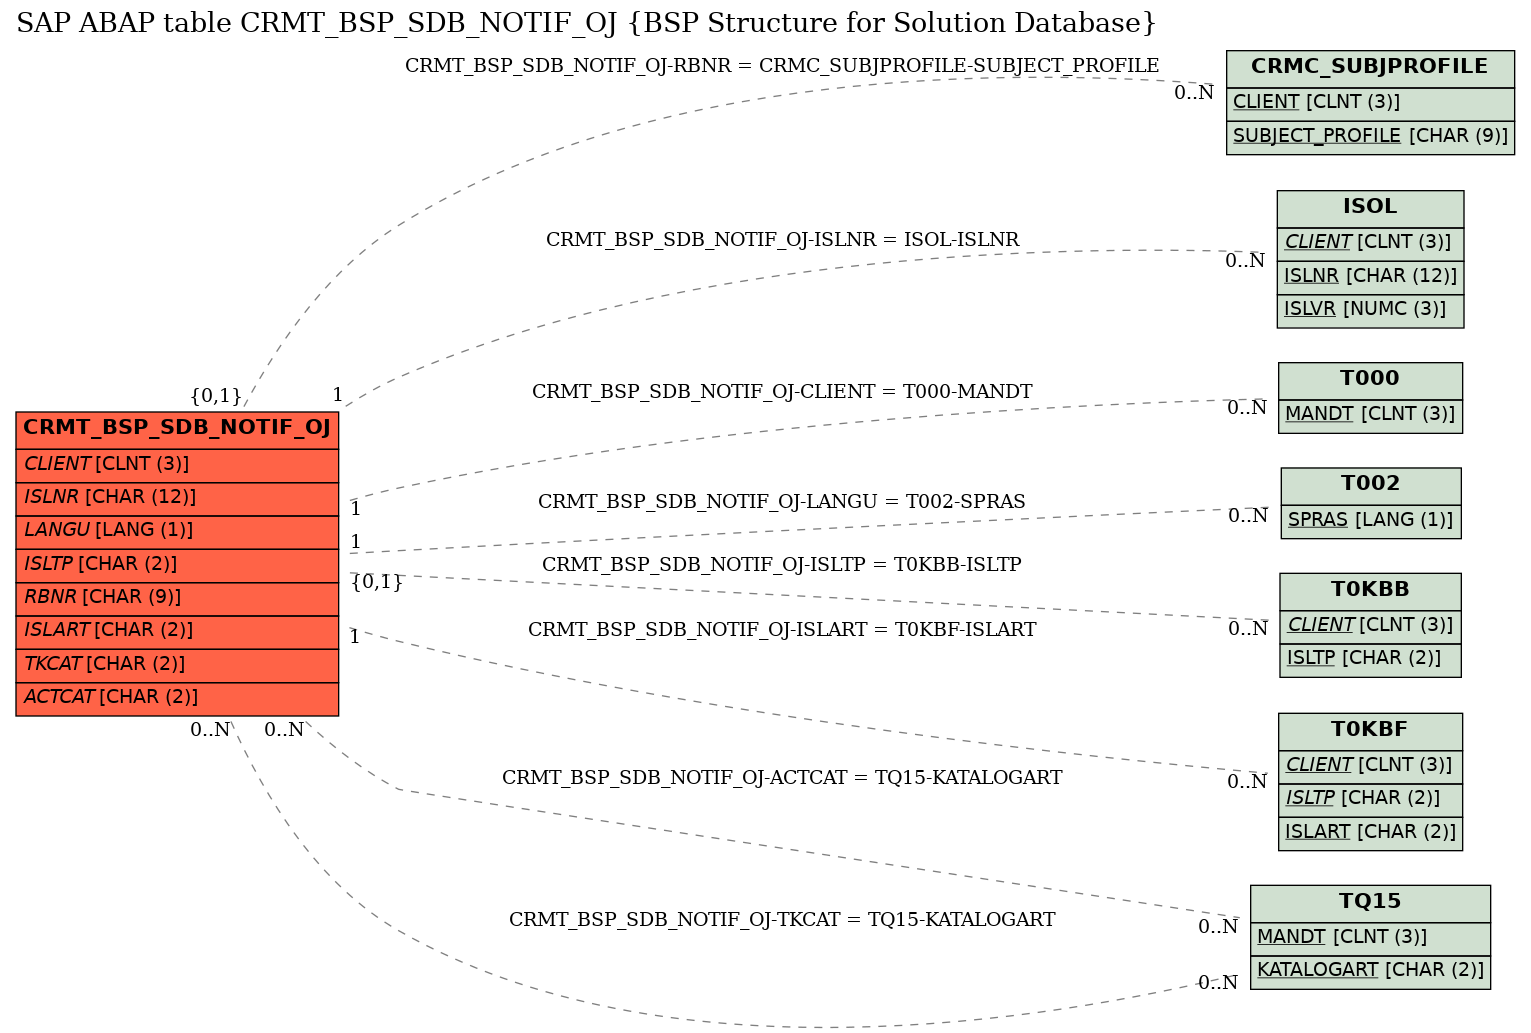Click the ISLTP = T0KBB-ISLTP relation label
Screen dimensions: 1531x1033
[x=782, y=565]
